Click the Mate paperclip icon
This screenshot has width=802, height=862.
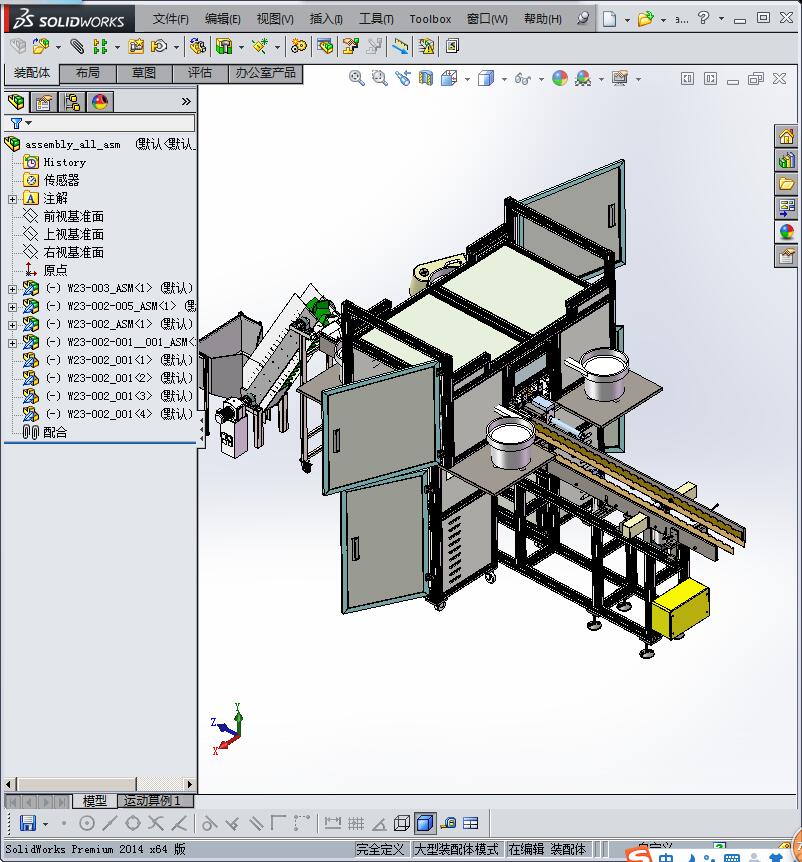(x=77, y=46)
